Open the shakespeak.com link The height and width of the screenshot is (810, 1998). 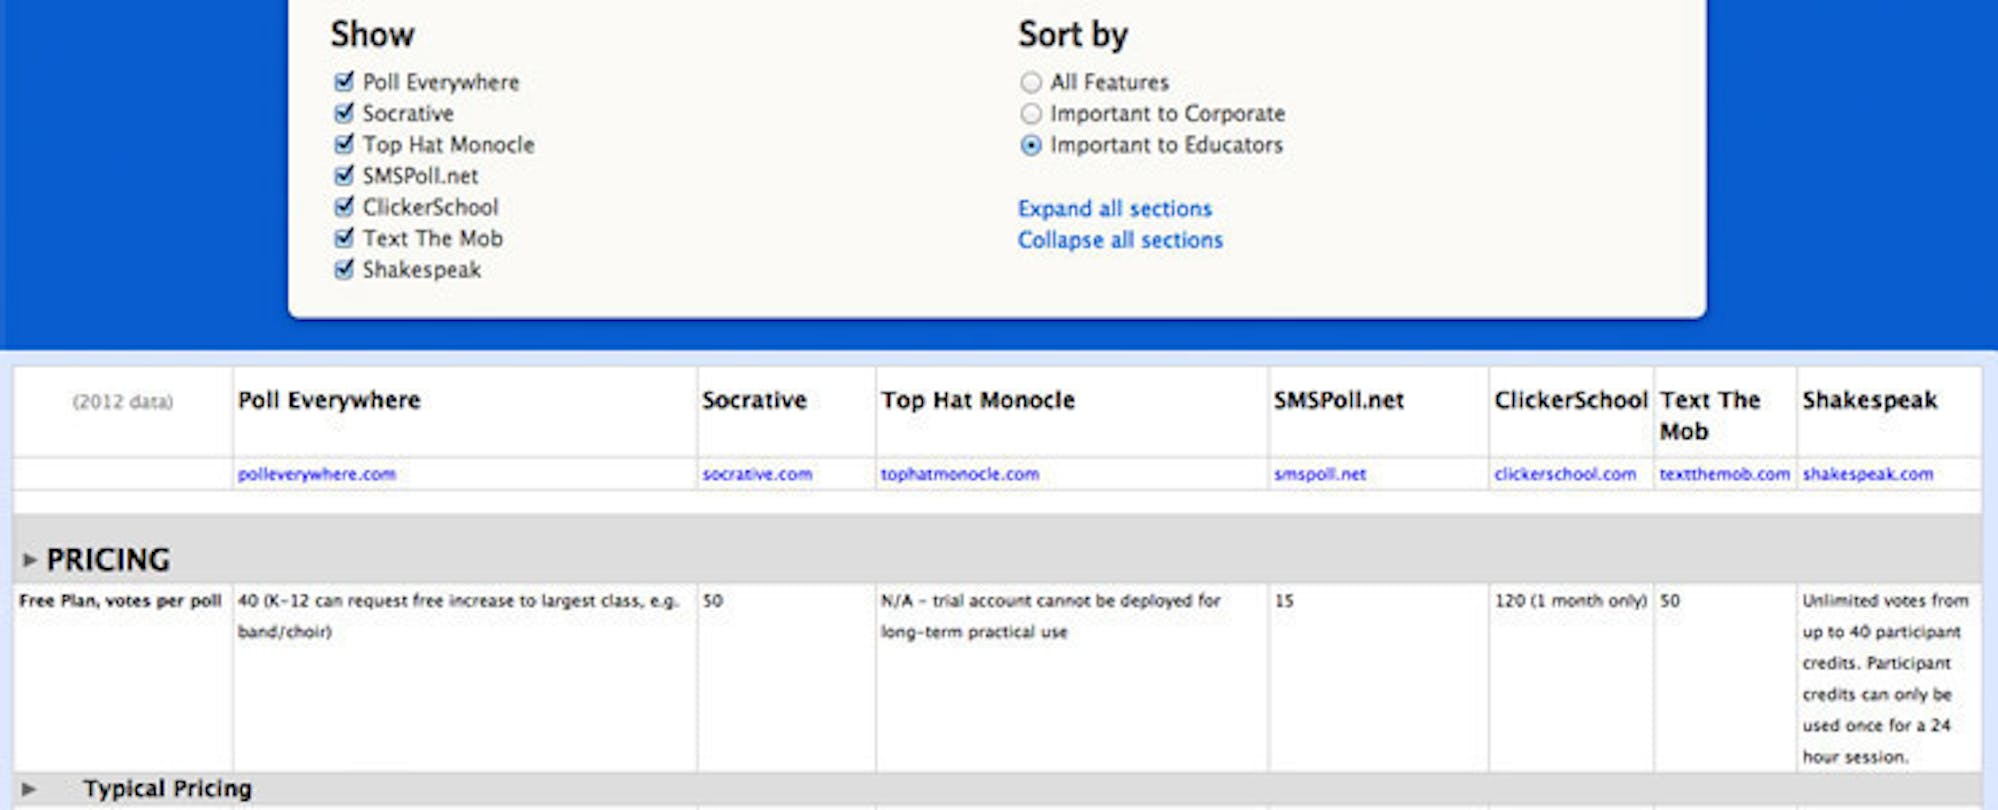click(x=1868, y=474)
